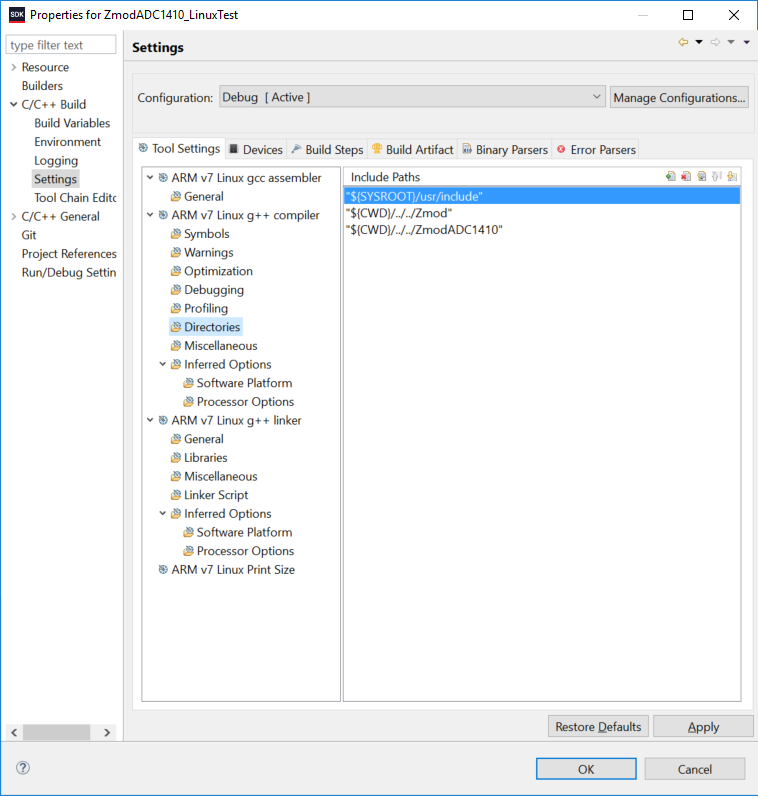Add a new include path icon
This screenshot has width=758, height=796.
[671, 176]
